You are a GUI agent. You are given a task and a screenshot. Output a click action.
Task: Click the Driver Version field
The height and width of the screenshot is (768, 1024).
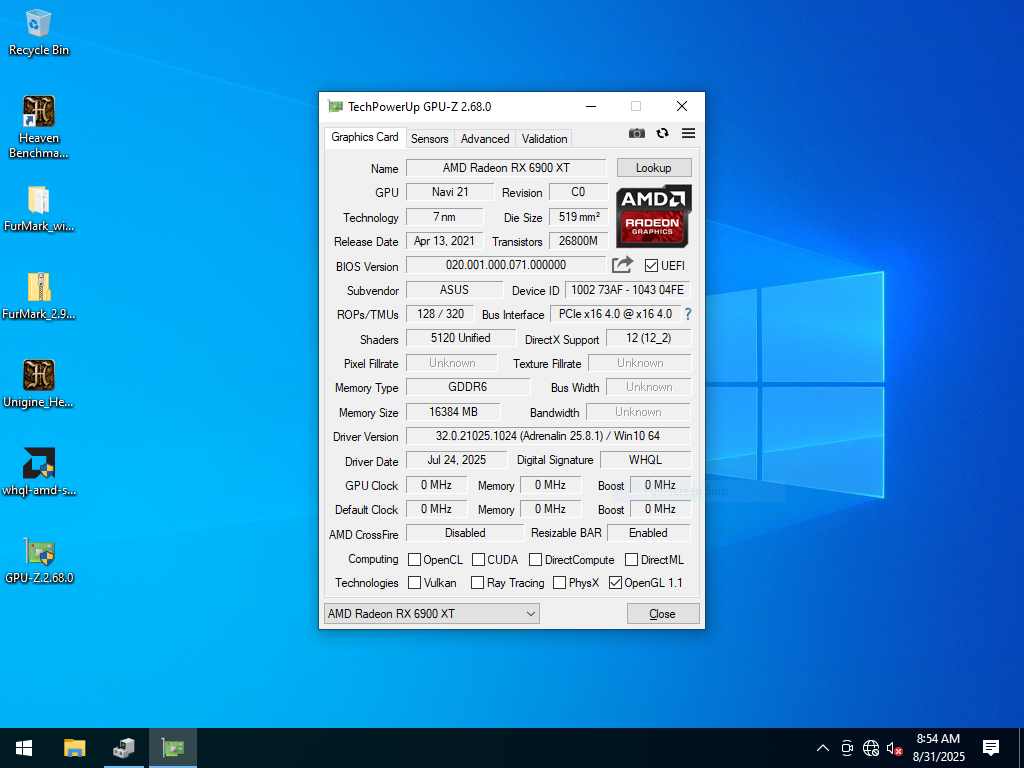(x=548, y=436)
